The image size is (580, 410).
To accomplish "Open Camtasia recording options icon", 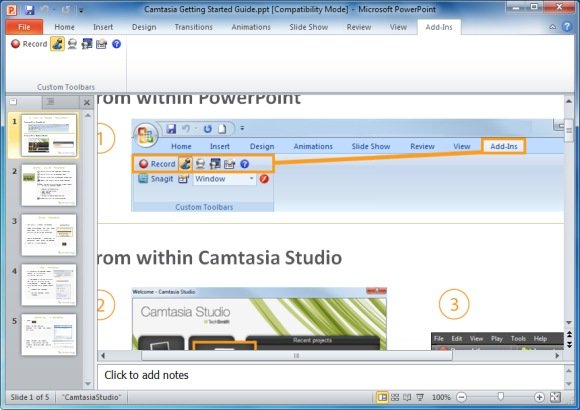I will point(101,44).
